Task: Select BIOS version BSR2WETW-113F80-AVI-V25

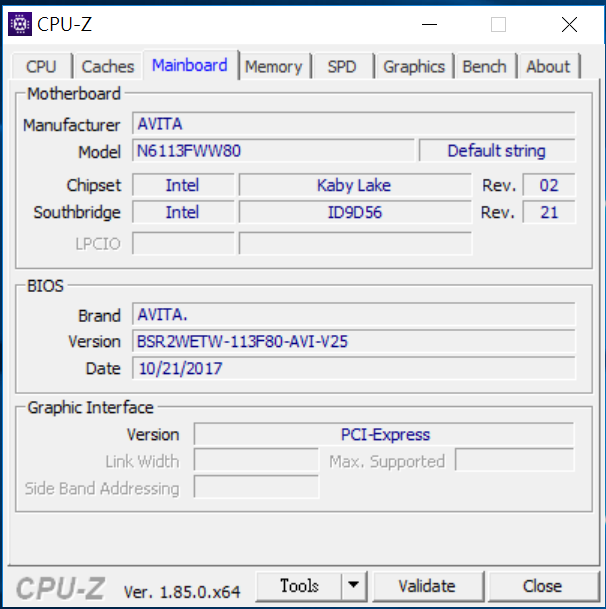Action: tap(354, 341)
